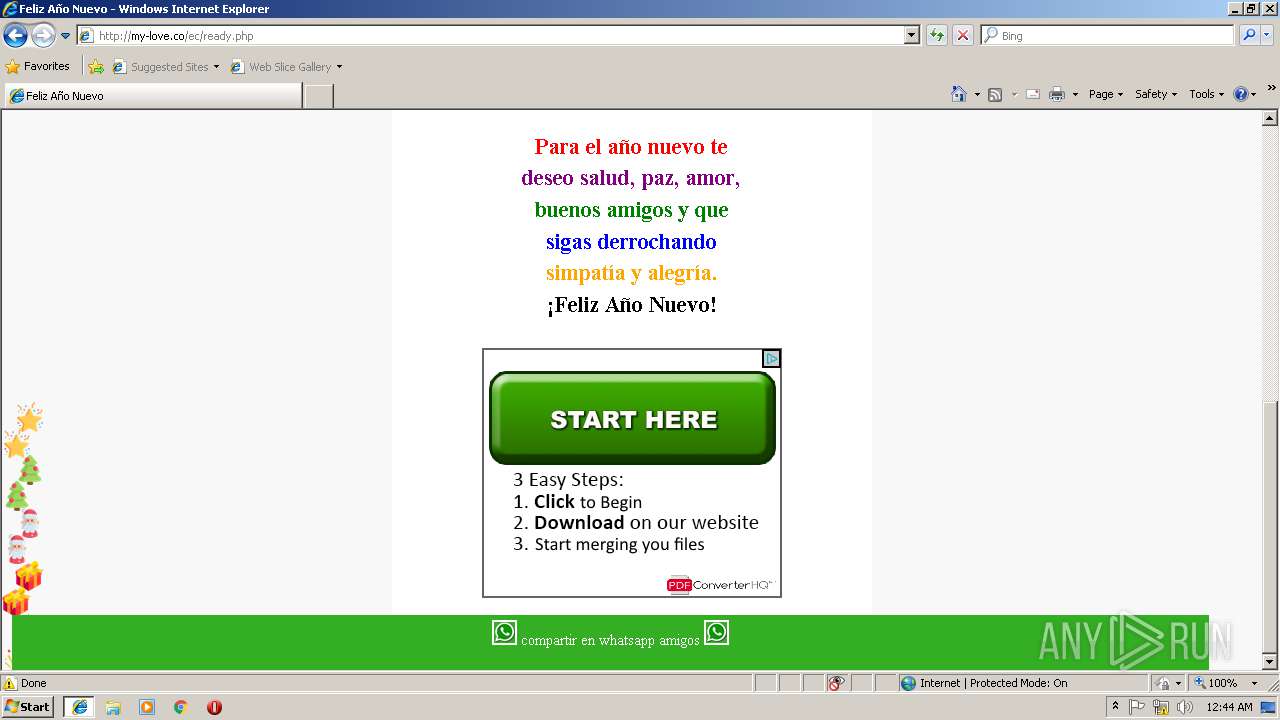Screen dimensions: 1280x720
Task: Open the search provider dropdown arrow
Action: (x=1267, y=35)
